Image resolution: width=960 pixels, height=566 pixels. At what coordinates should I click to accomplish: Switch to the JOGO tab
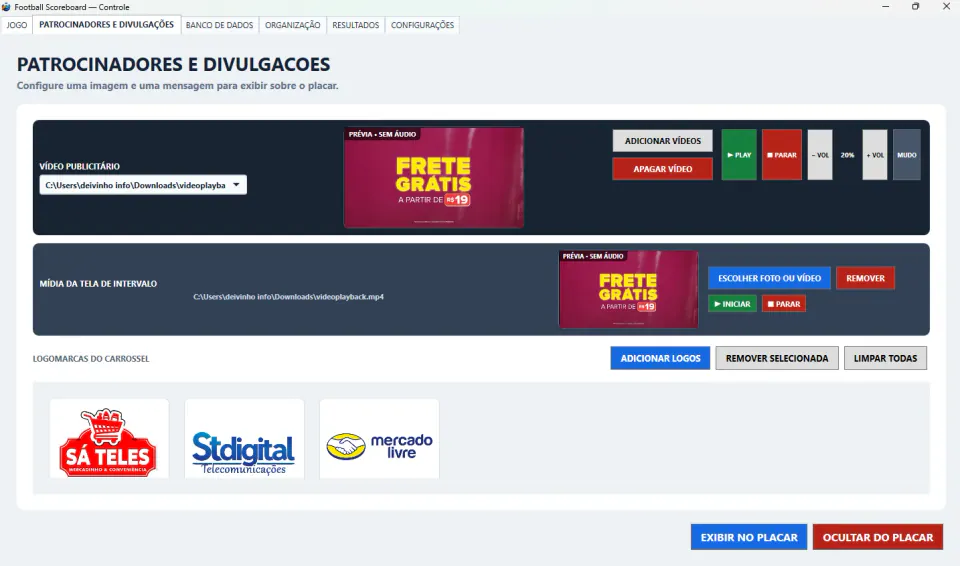point(17,25)
